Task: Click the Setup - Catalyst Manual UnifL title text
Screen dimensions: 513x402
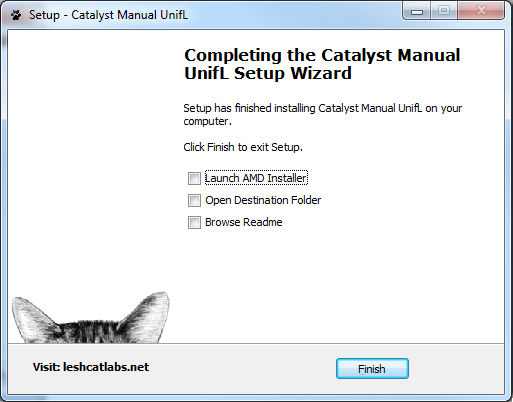Action: tap(108, 15)
